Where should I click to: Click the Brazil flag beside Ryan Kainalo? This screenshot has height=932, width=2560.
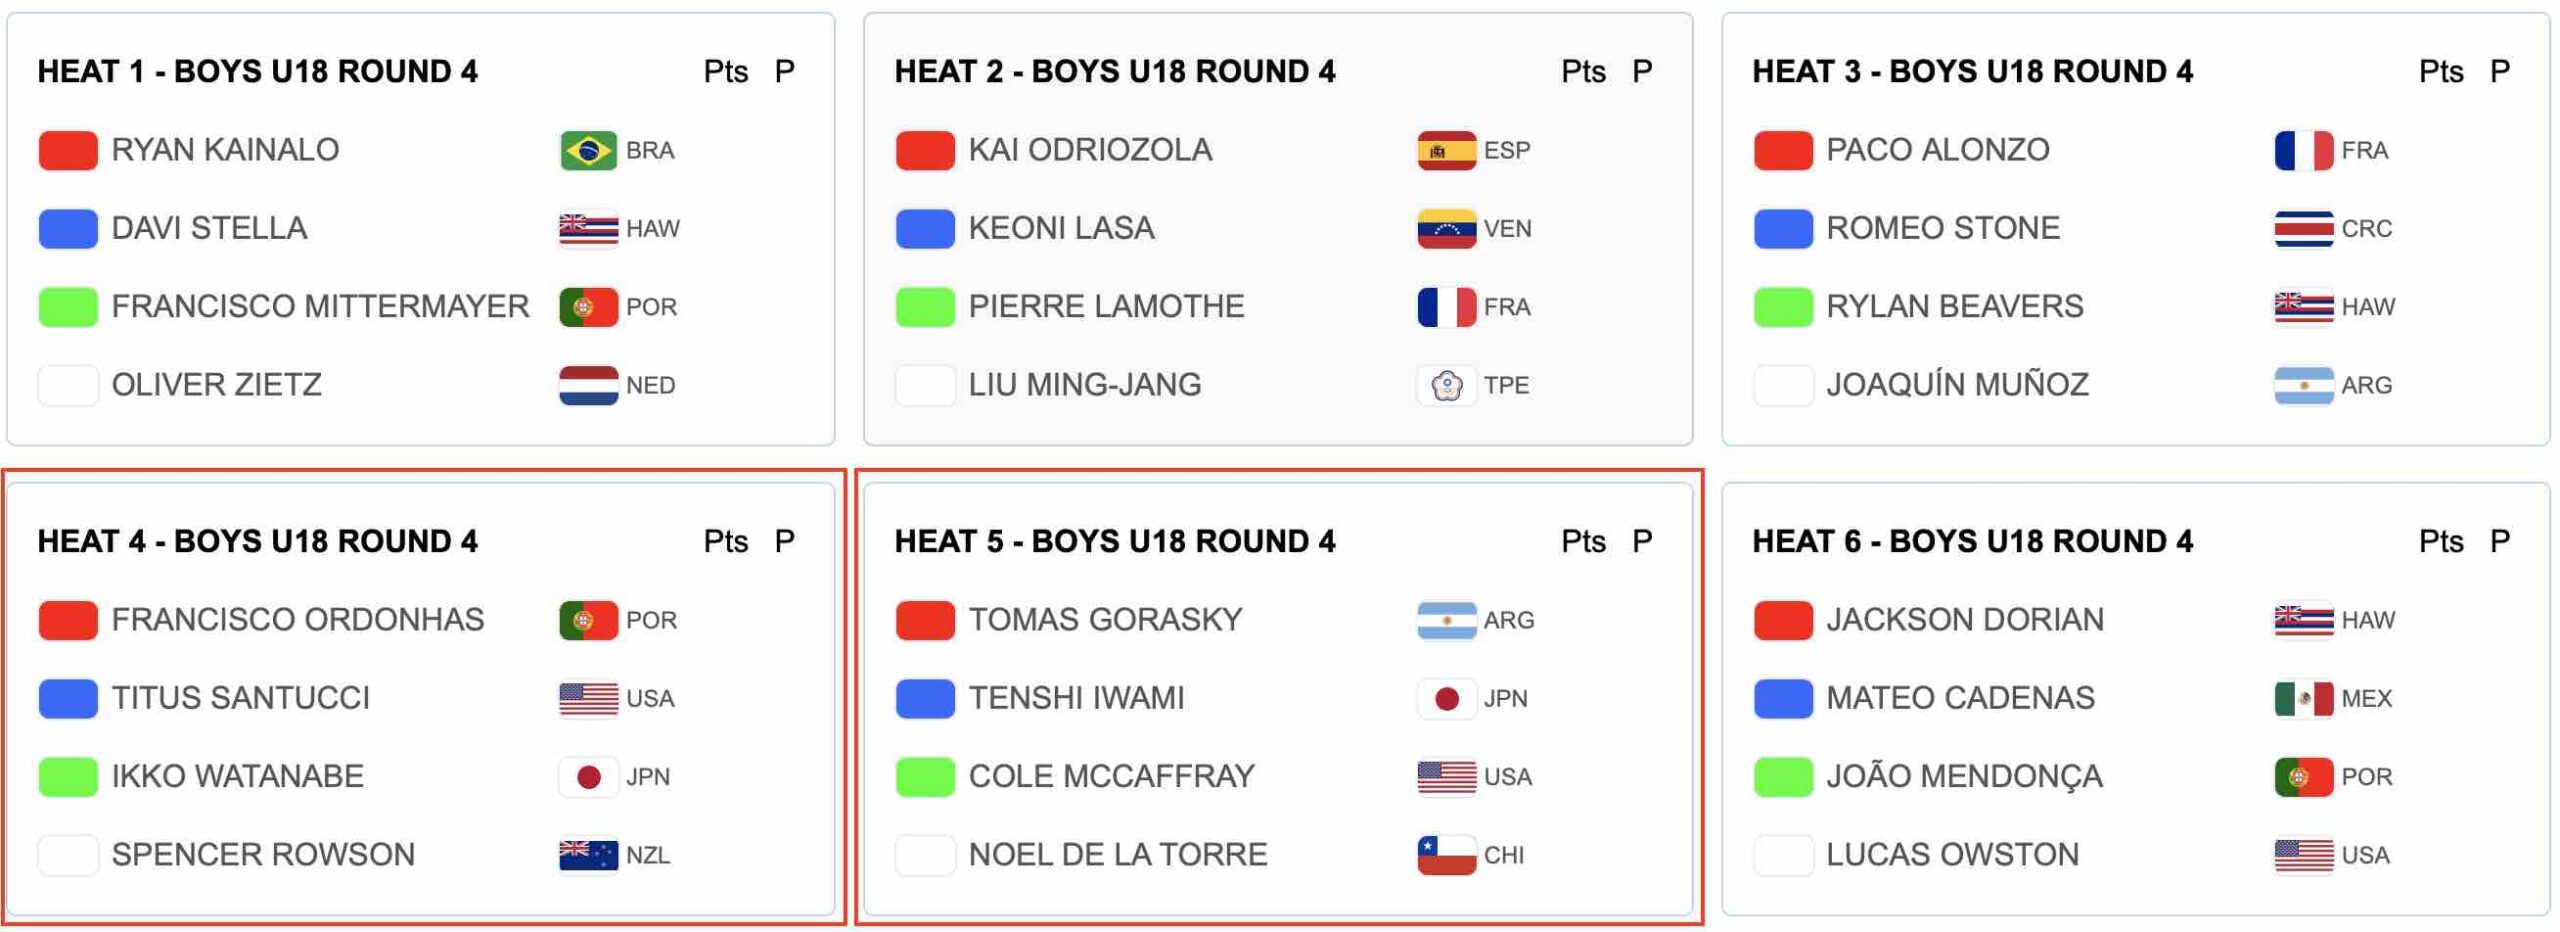tap(588, 151)
